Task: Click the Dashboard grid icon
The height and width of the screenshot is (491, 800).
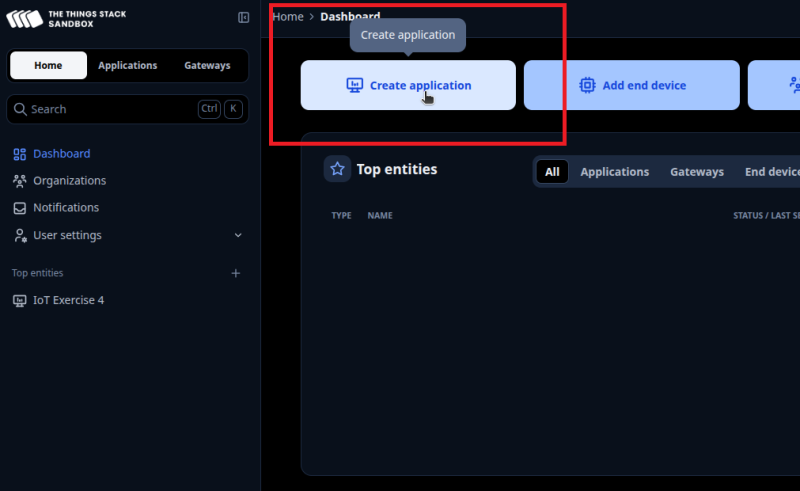Action: (x=19, y=154)
